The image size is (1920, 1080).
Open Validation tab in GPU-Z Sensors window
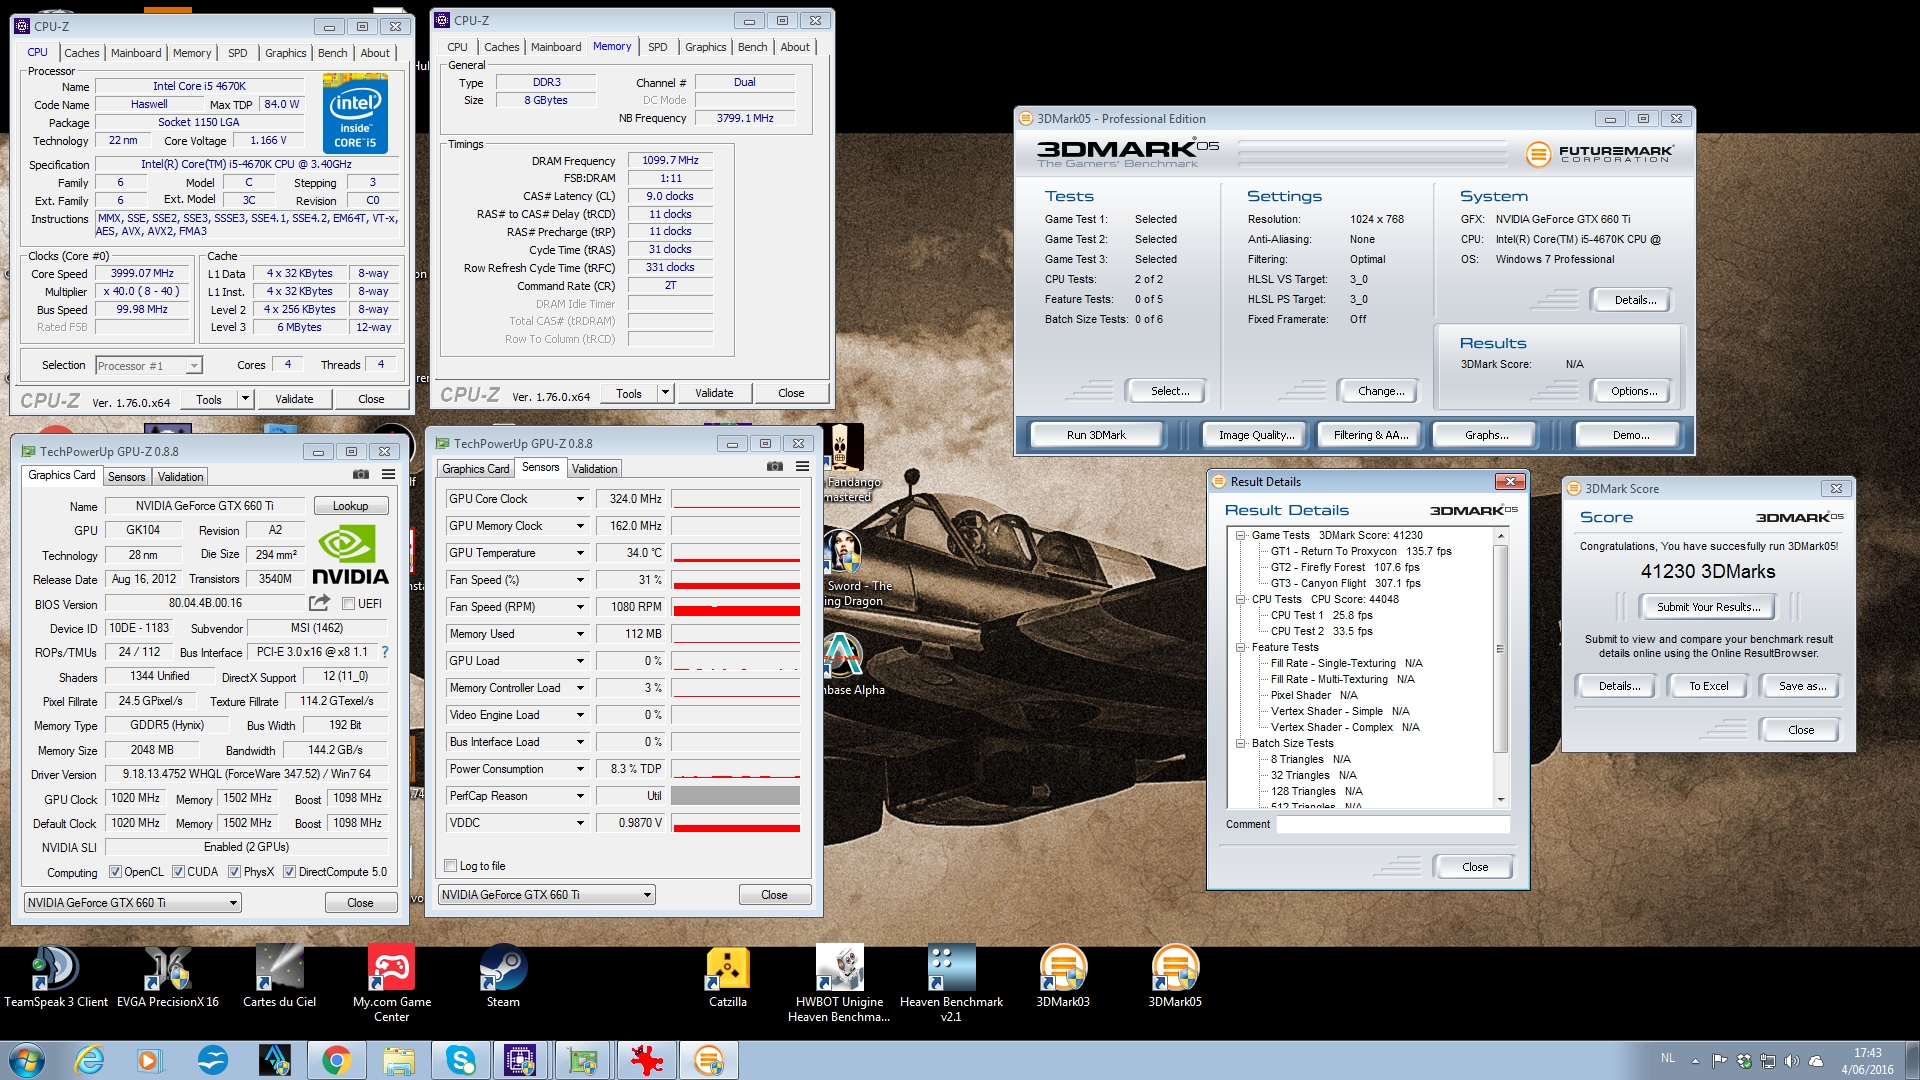(x=594, y=469)
